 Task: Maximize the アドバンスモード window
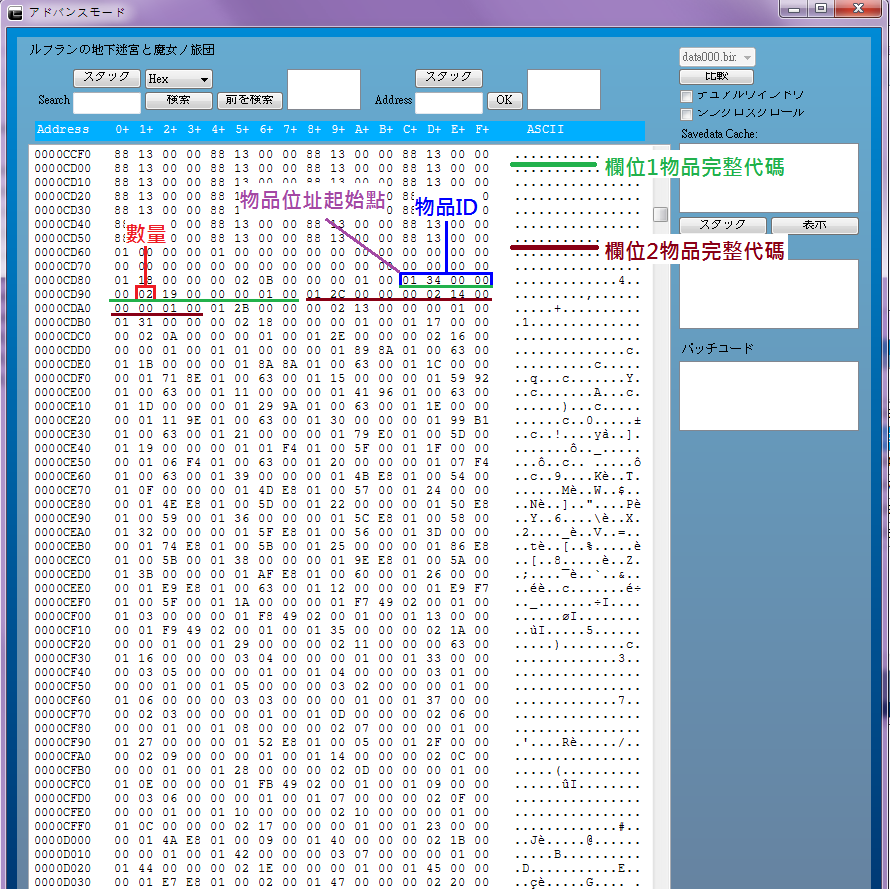(x=820, y=9)
